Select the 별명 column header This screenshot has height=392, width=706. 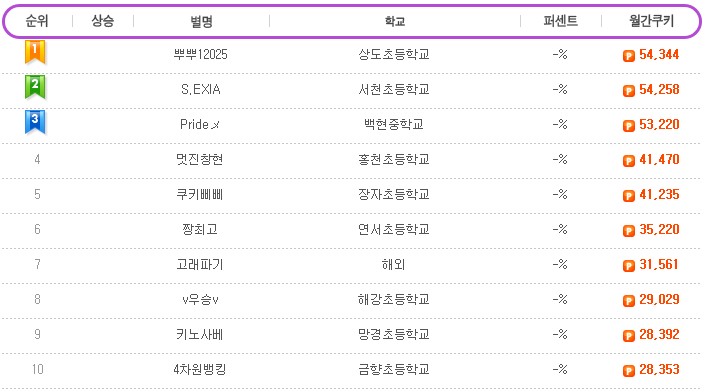[x=201, y=21]
